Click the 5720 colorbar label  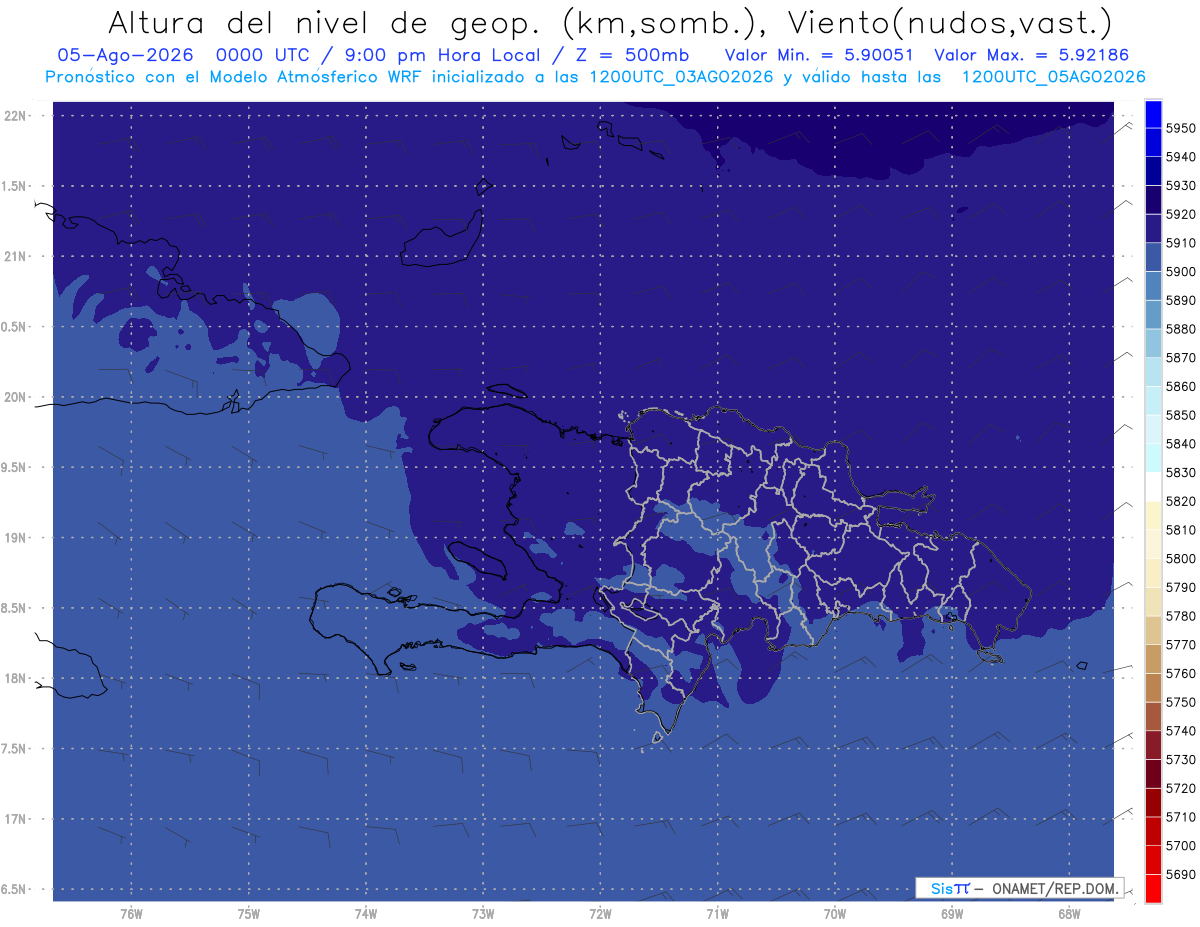pyautogui.click(x=1181, y=788)
